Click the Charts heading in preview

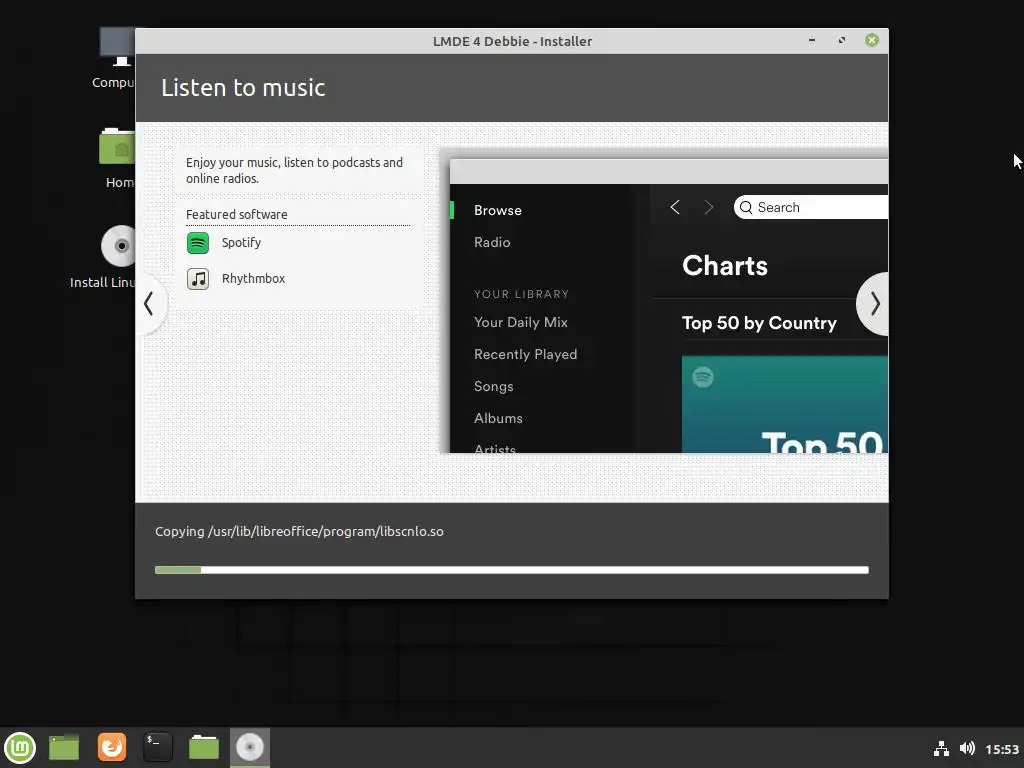coord(725,266)
